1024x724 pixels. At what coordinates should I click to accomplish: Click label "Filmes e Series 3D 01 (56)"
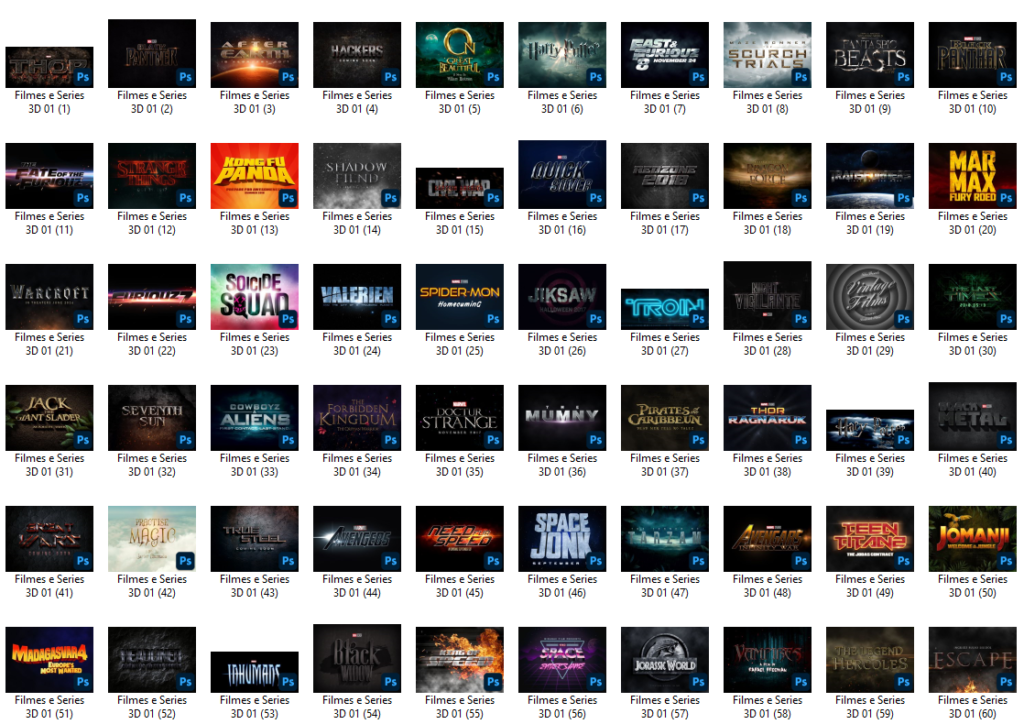pos(562,707)
